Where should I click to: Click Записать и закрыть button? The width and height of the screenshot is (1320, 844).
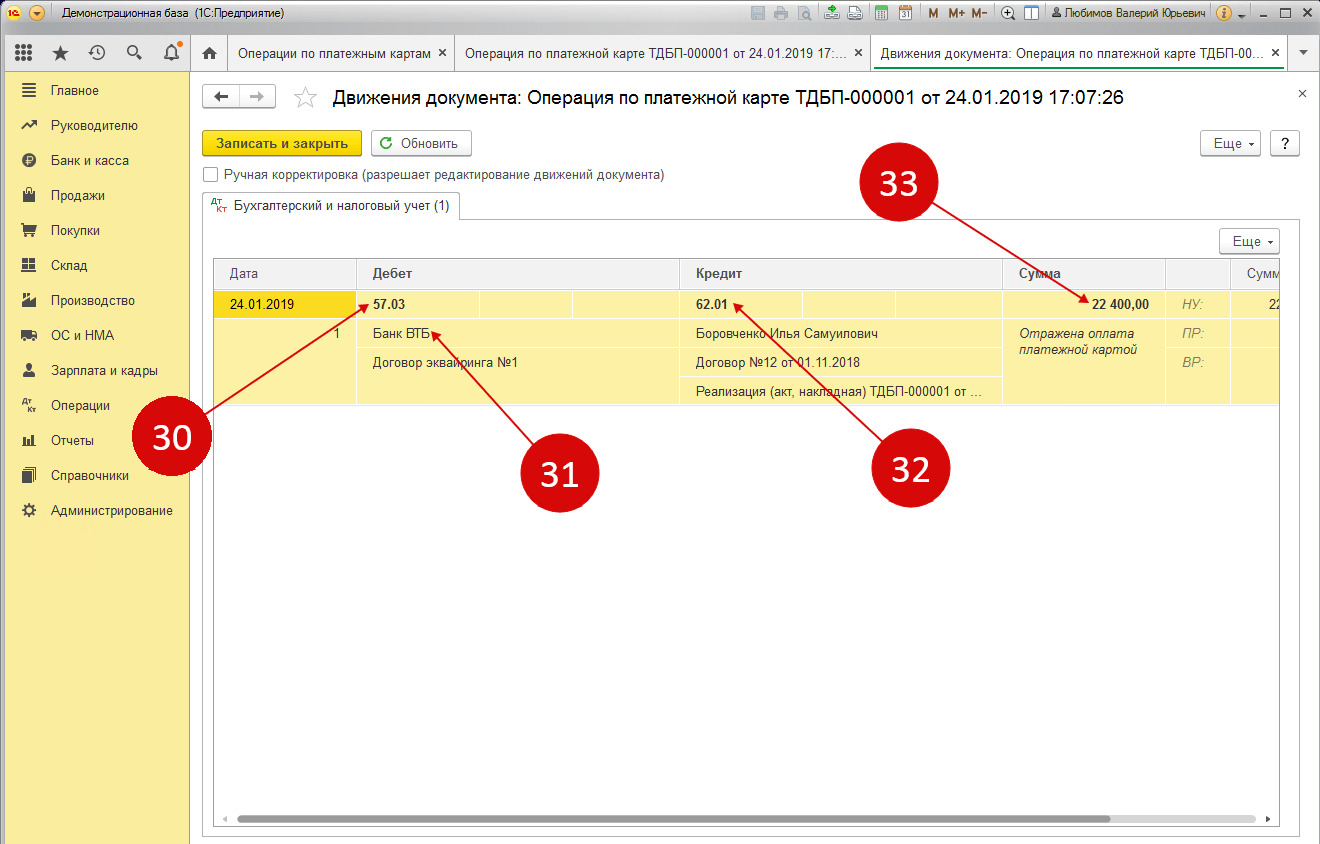point(282,143)
